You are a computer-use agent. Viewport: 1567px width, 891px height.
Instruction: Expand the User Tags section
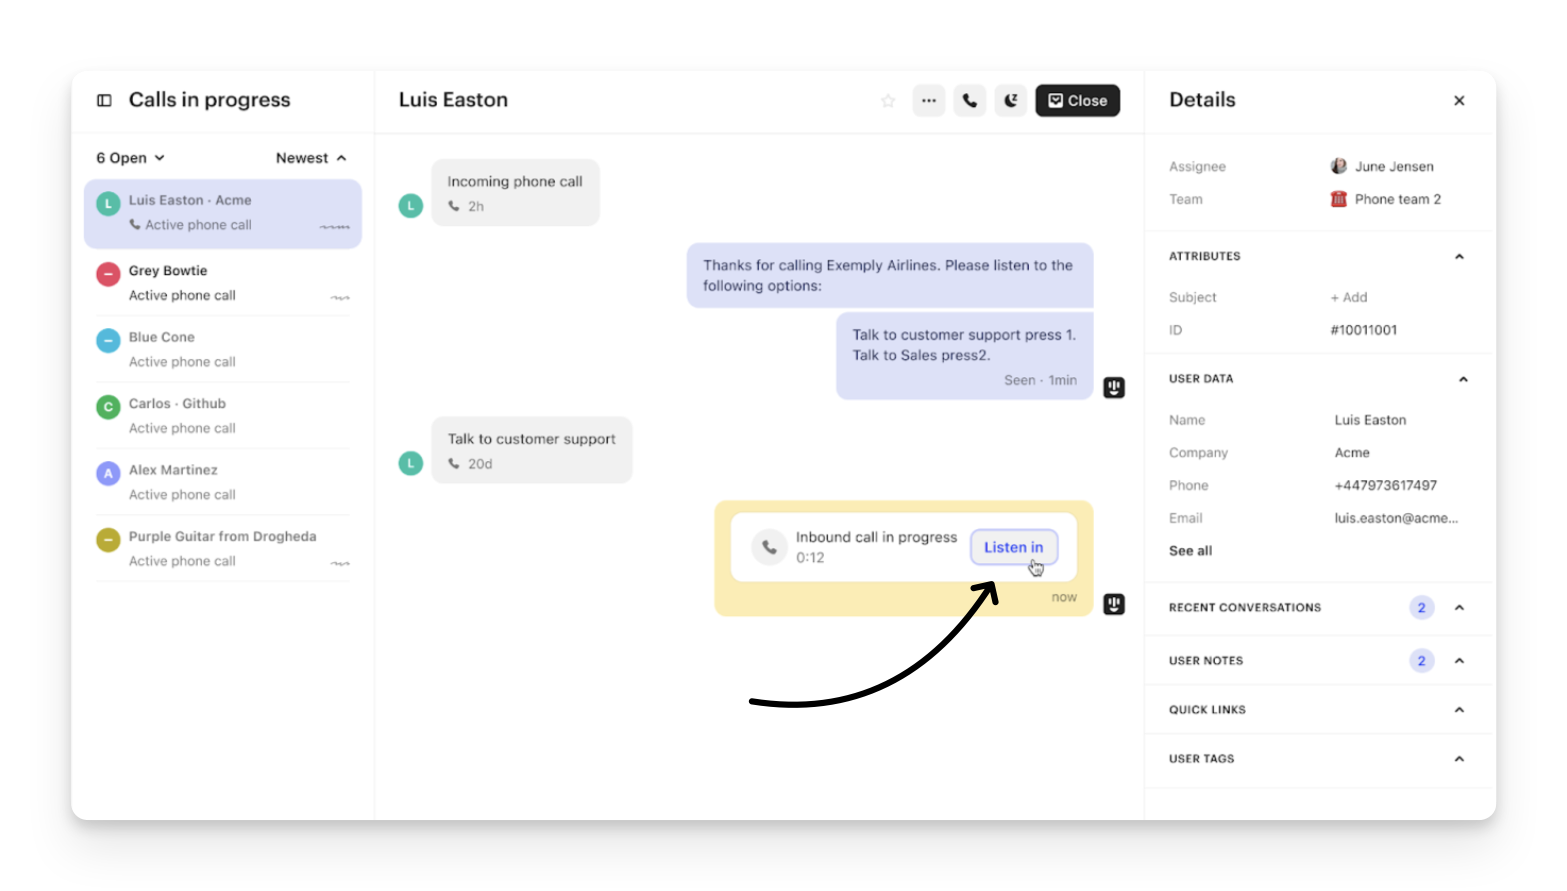click(1459, 759)
